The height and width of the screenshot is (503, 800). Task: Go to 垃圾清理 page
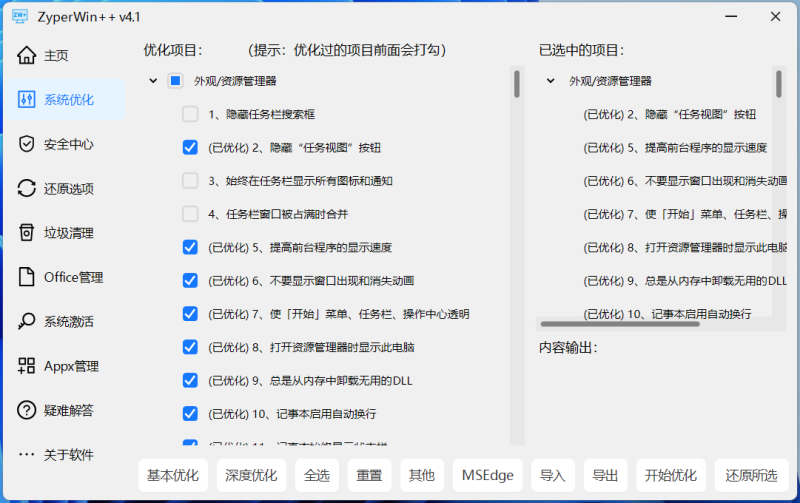[x=68, y=233]
